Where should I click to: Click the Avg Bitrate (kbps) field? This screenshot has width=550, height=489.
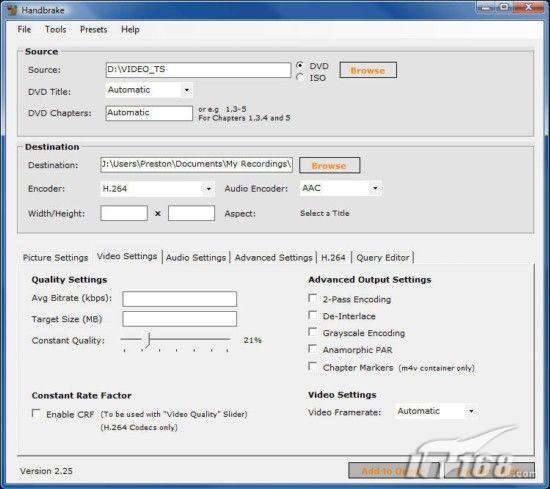(179, 299)
